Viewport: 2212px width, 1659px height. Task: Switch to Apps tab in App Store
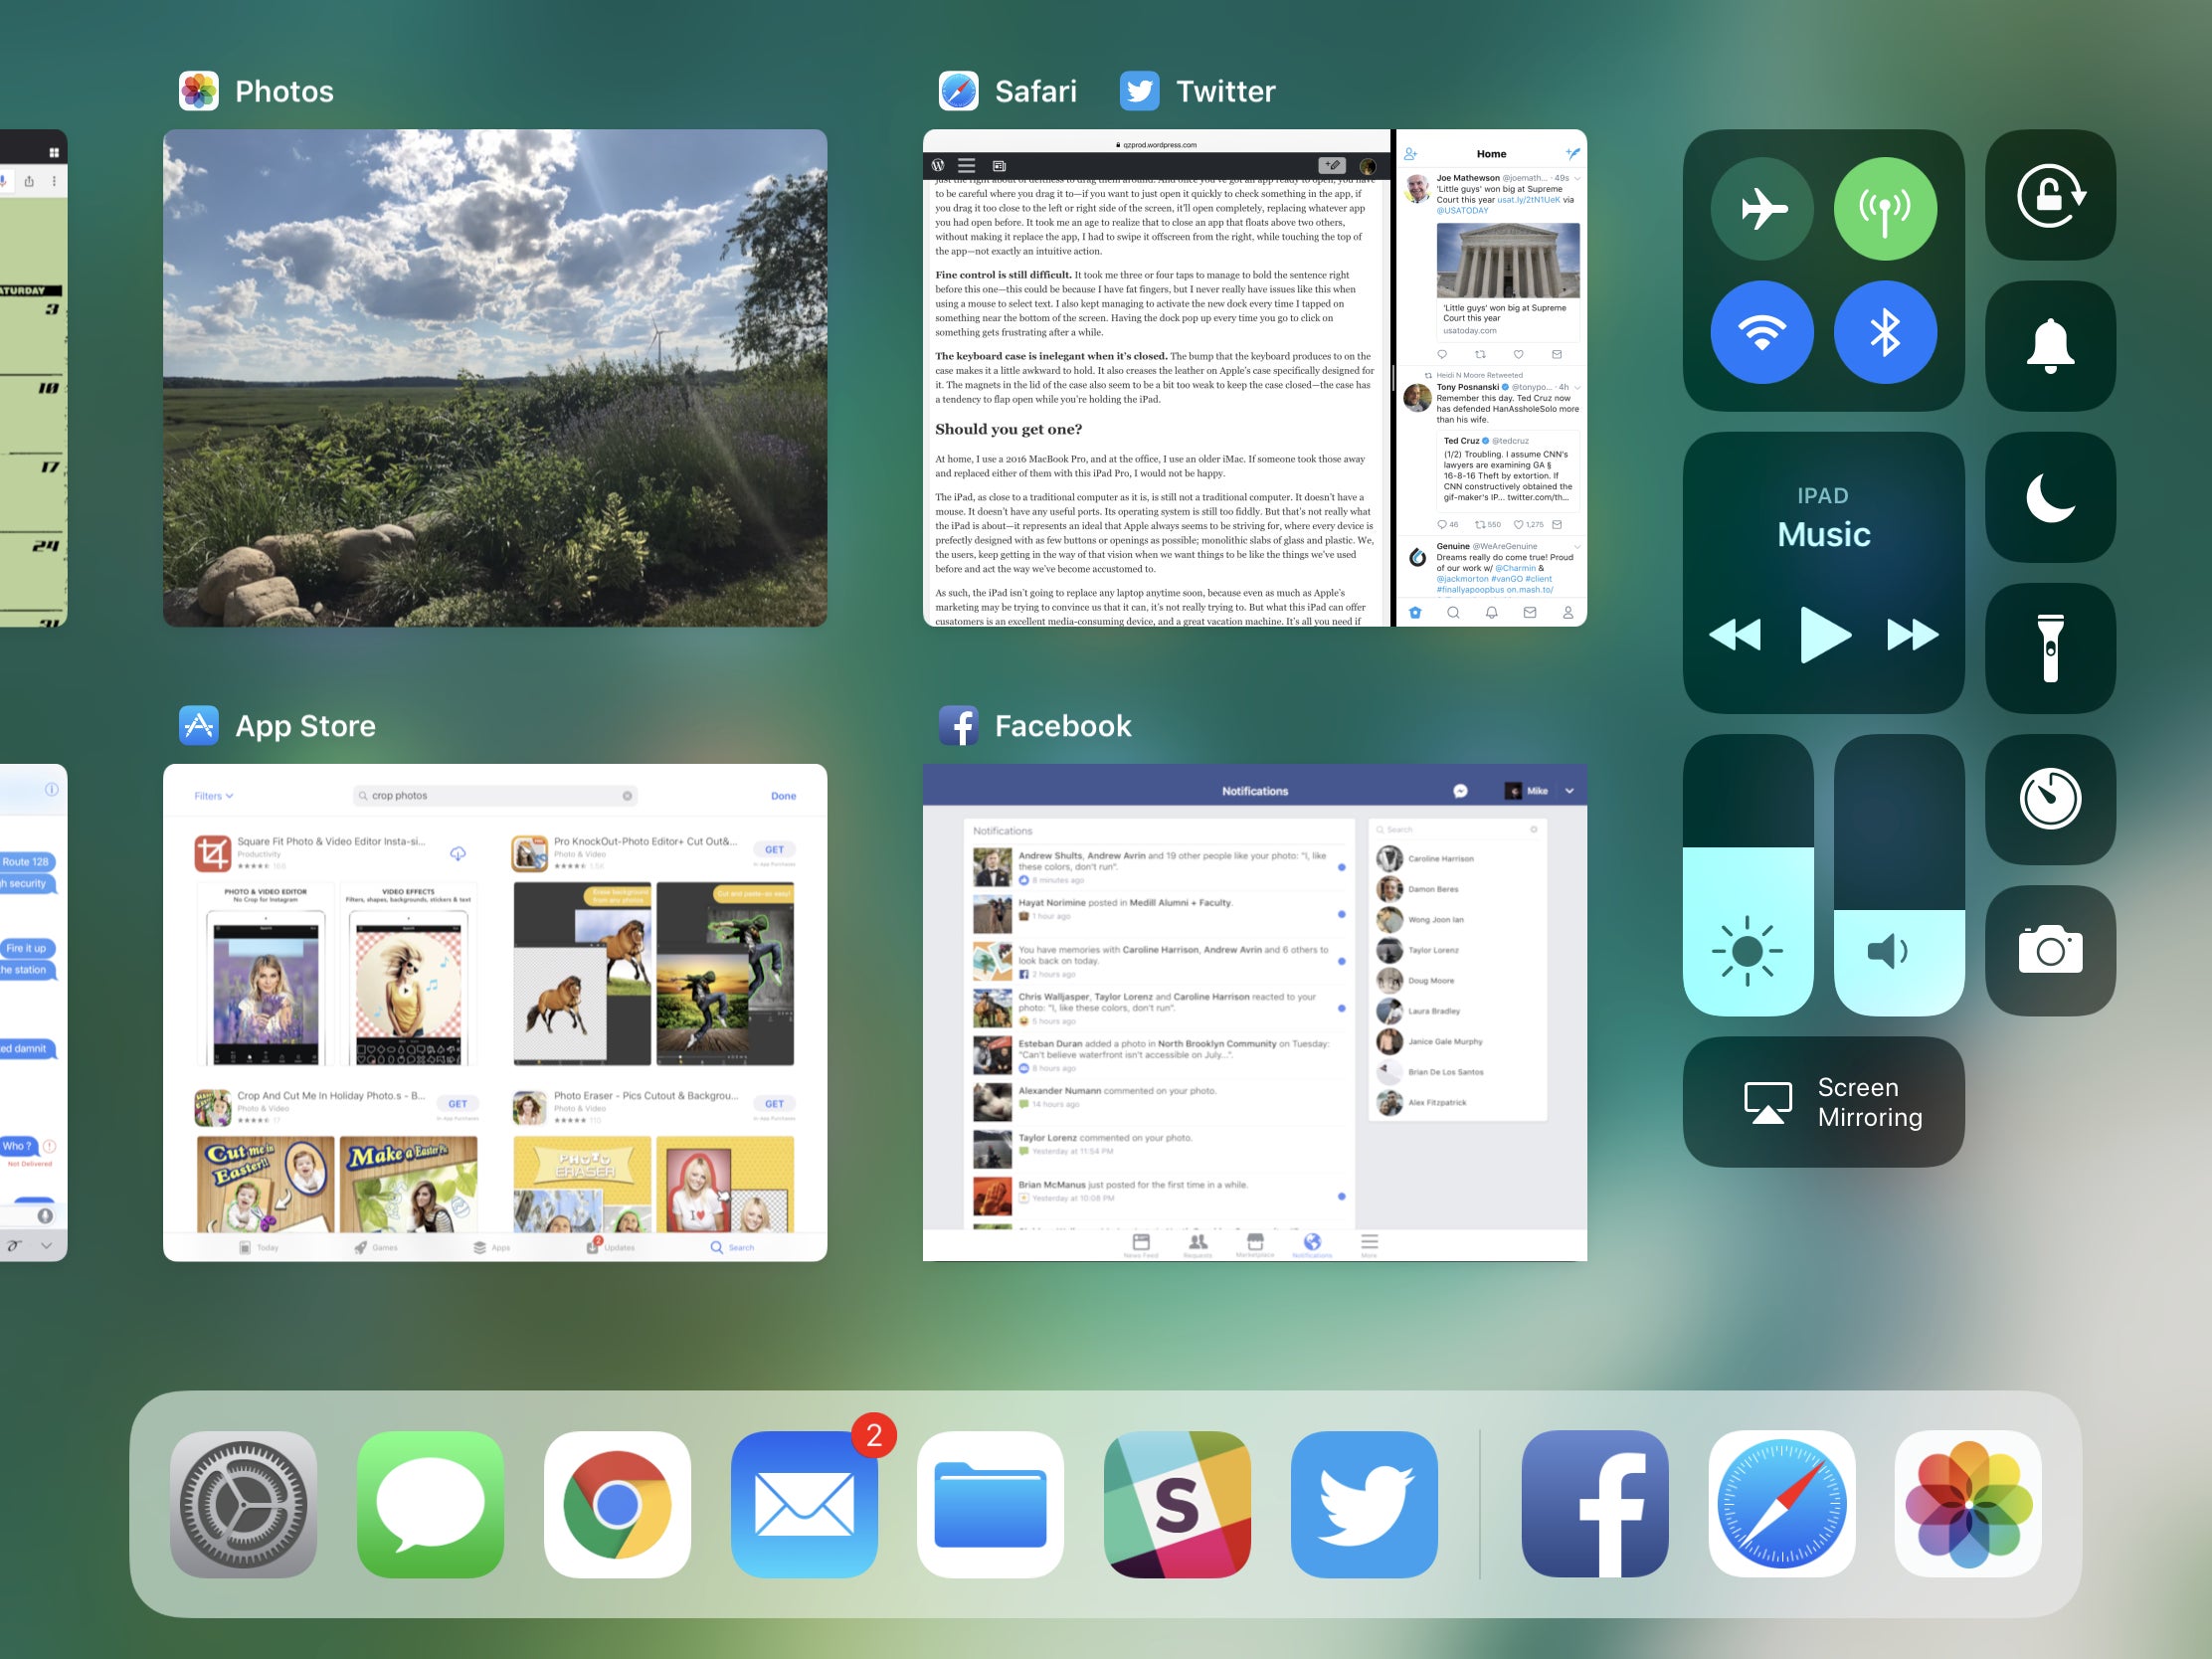[x=492, y=1247]
